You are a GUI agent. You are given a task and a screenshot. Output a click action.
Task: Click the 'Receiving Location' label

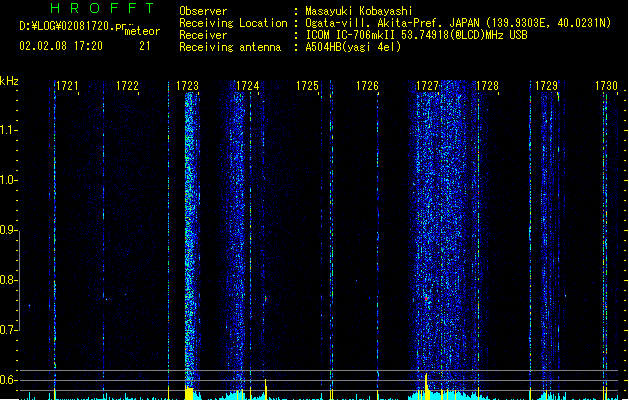click(233, 23)
